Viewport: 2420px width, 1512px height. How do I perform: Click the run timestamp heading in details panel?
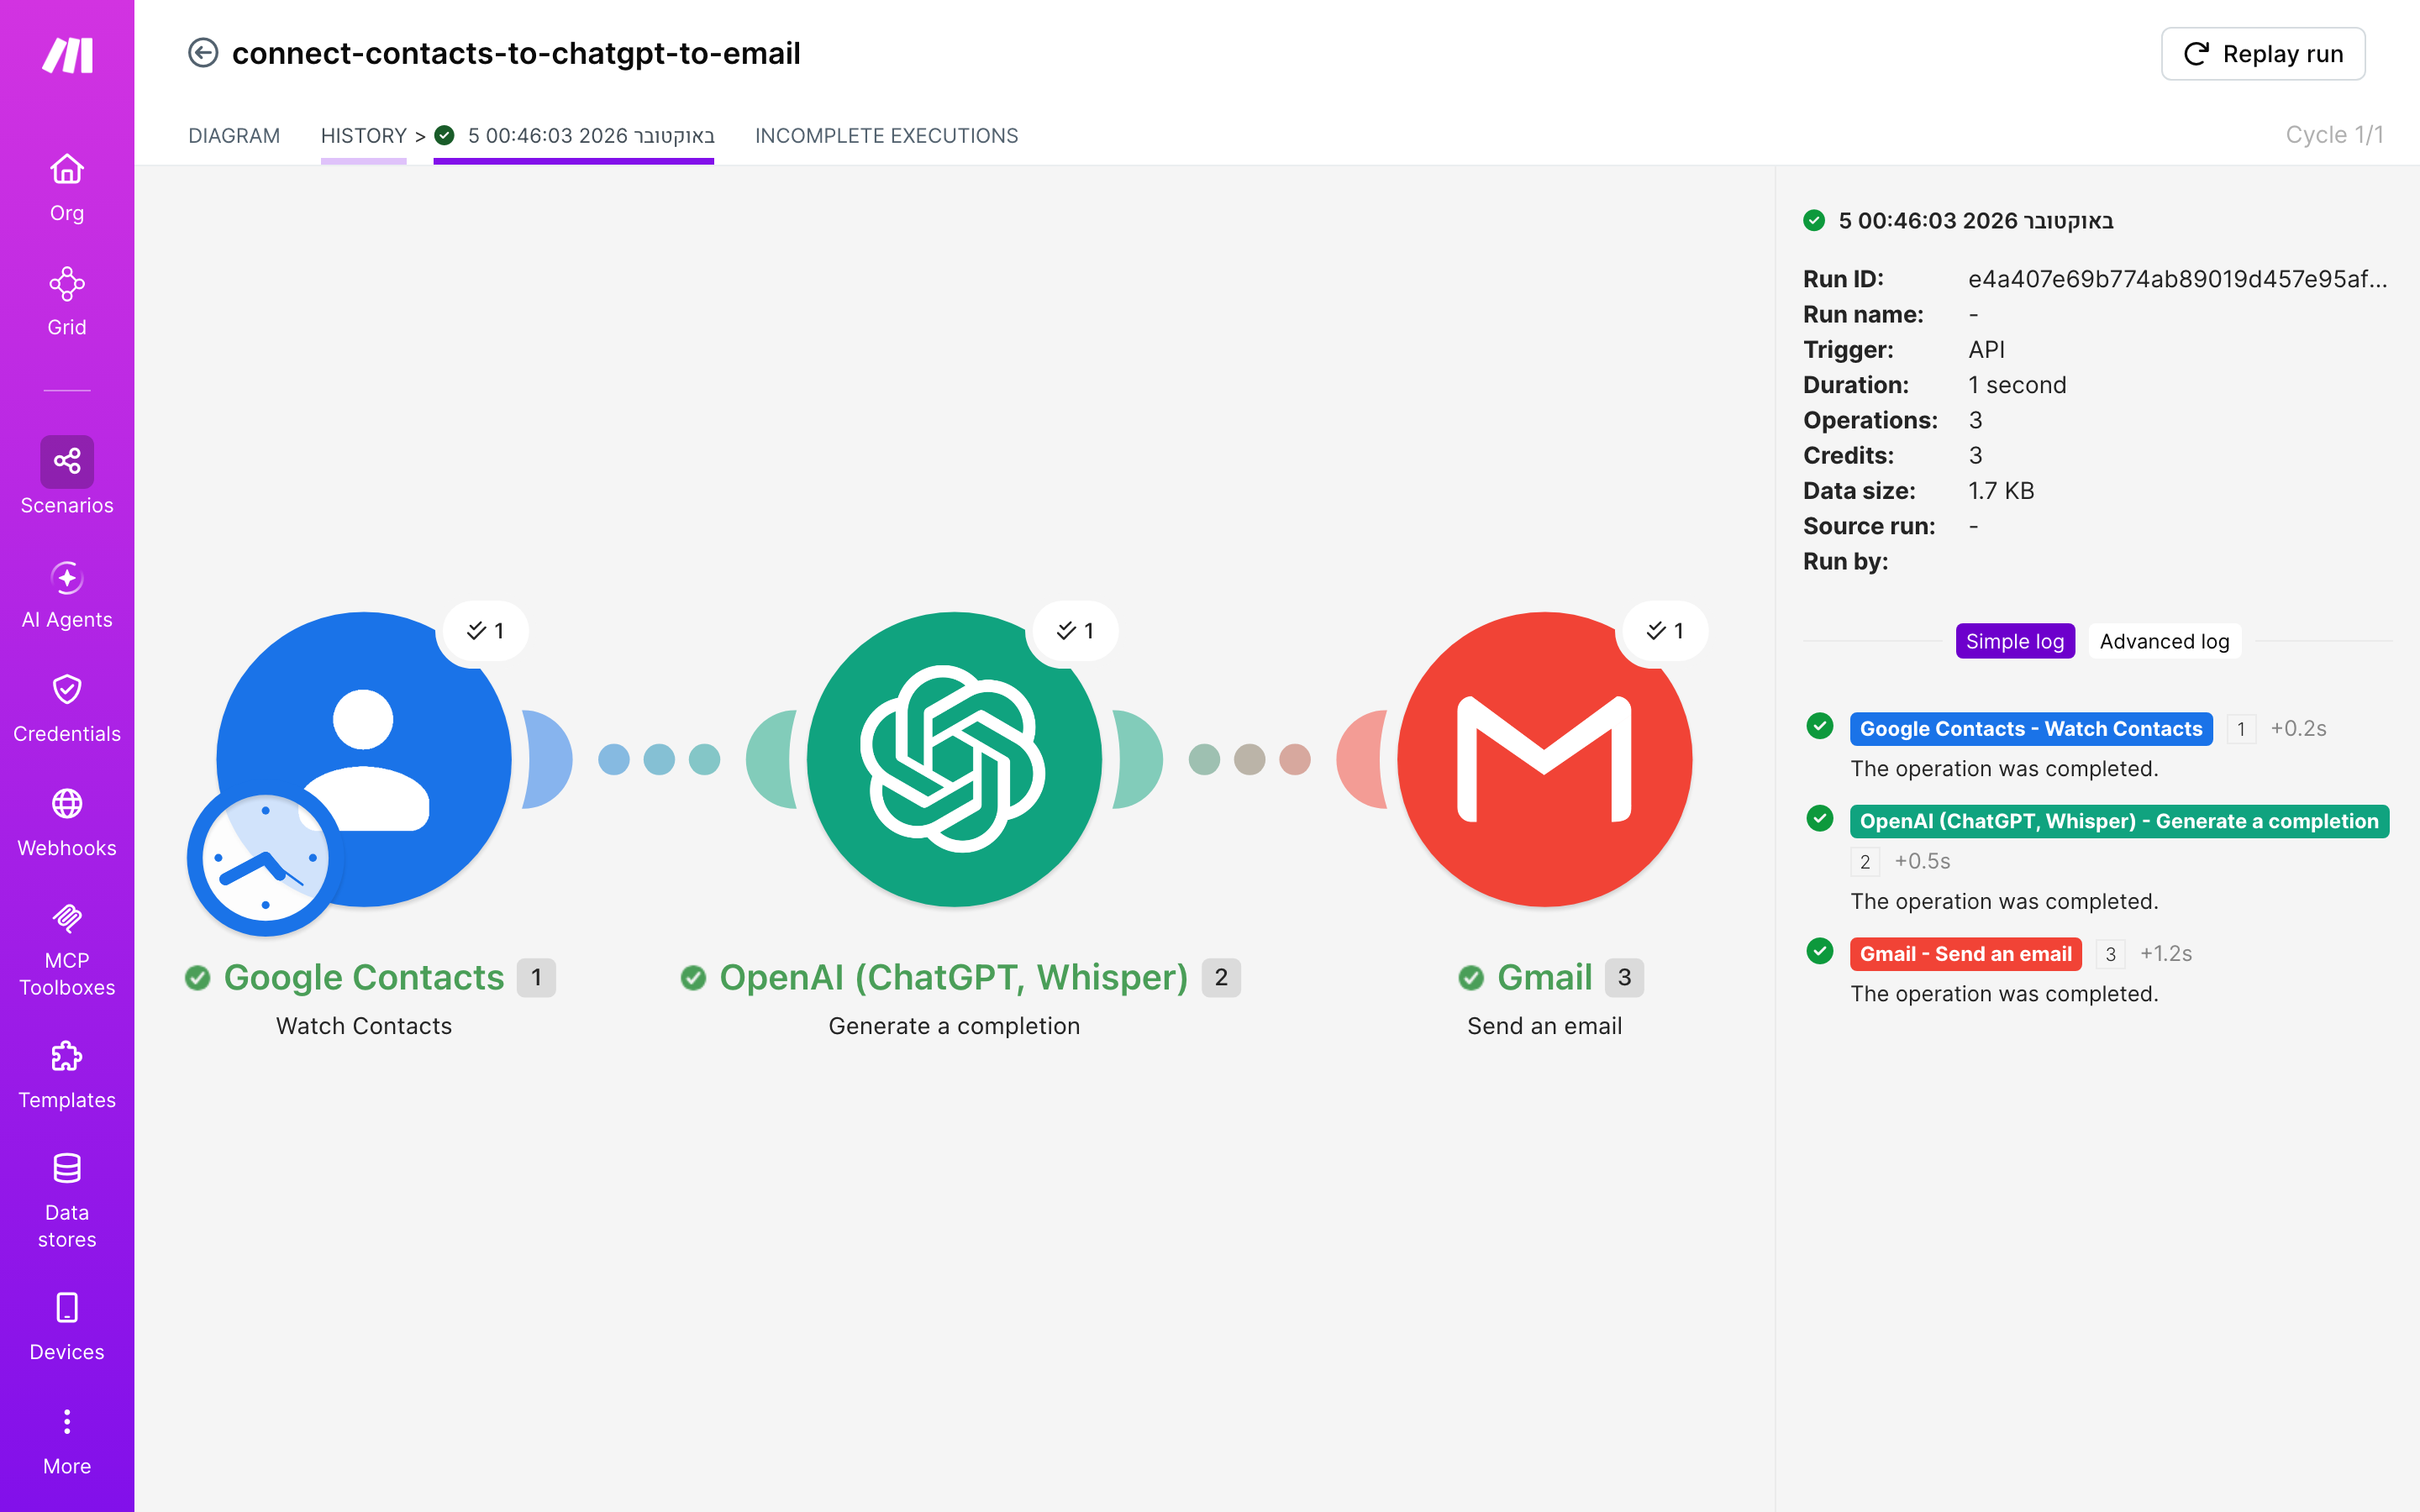coord(1975,221)
